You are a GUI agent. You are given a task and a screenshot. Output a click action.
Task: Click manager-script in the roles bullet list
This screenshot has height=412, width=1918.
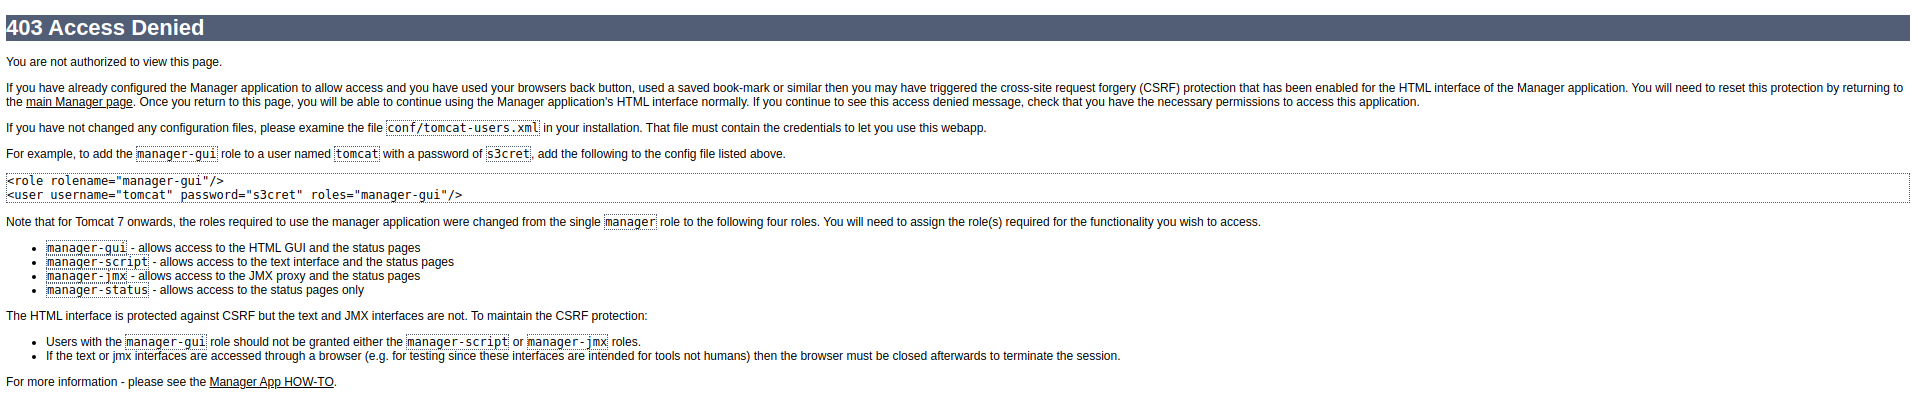(x=97, y=262)
